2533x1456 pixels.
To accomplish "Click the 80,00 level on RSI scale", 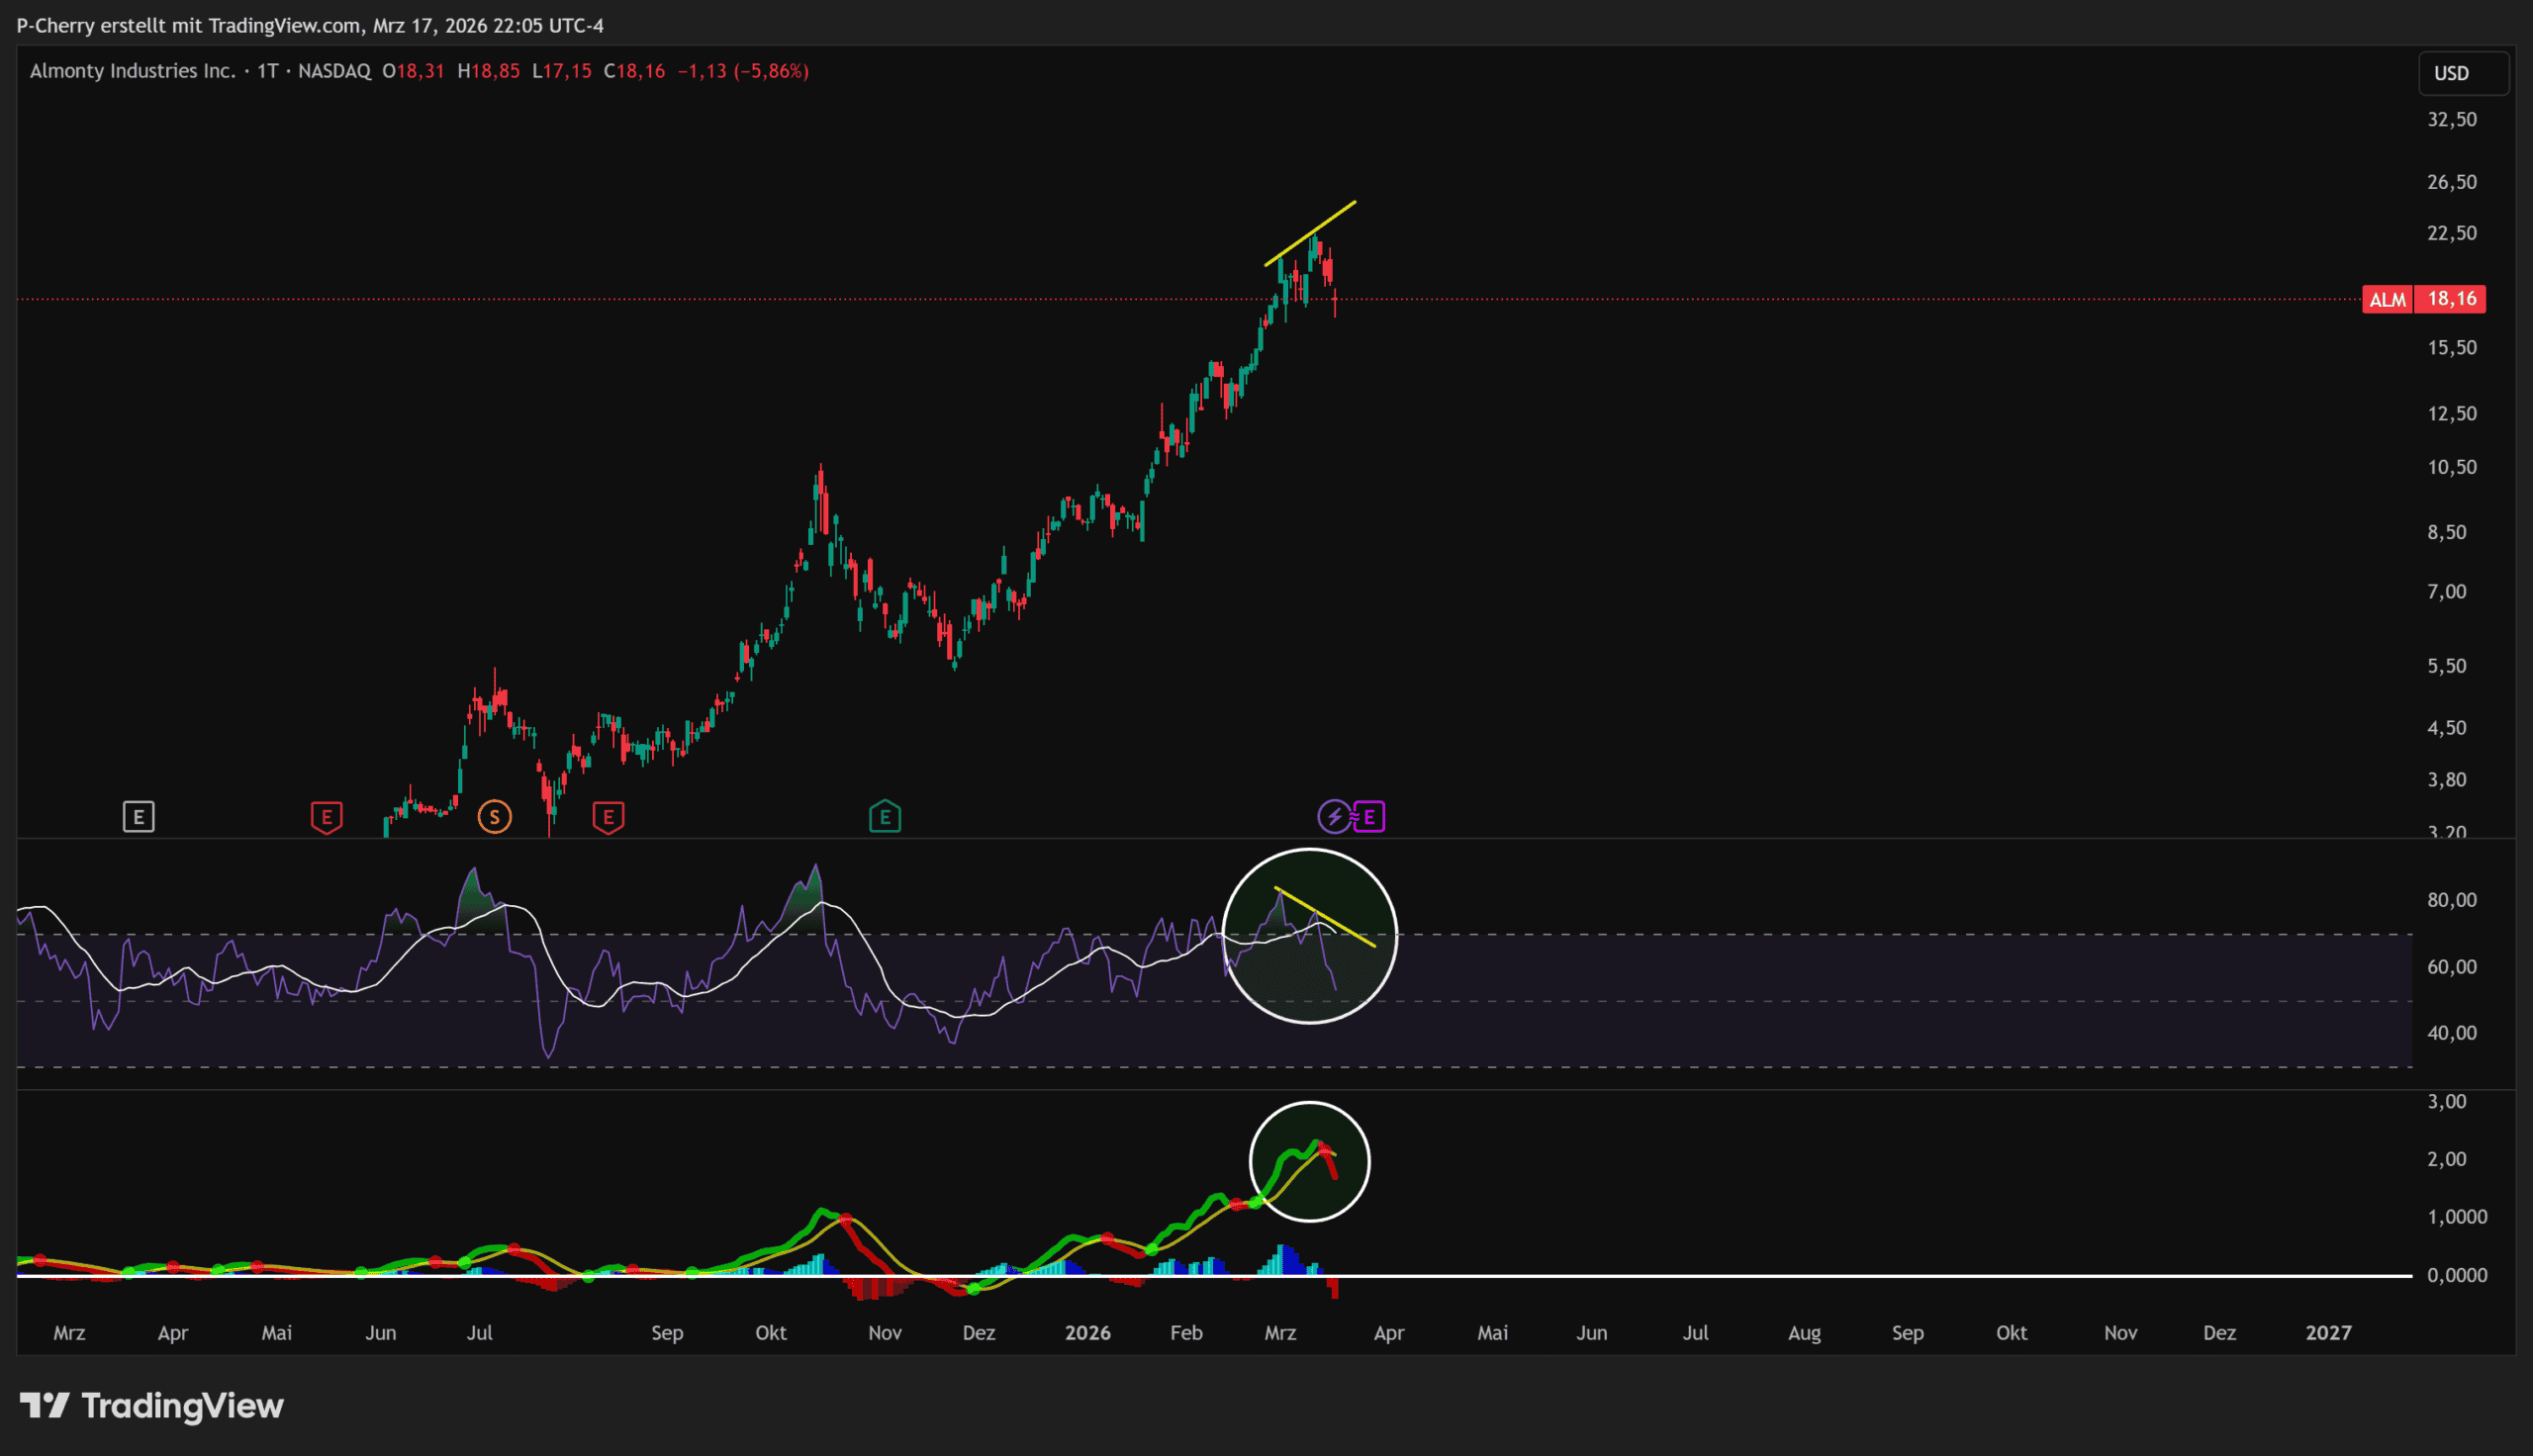I will [2451, 900].
